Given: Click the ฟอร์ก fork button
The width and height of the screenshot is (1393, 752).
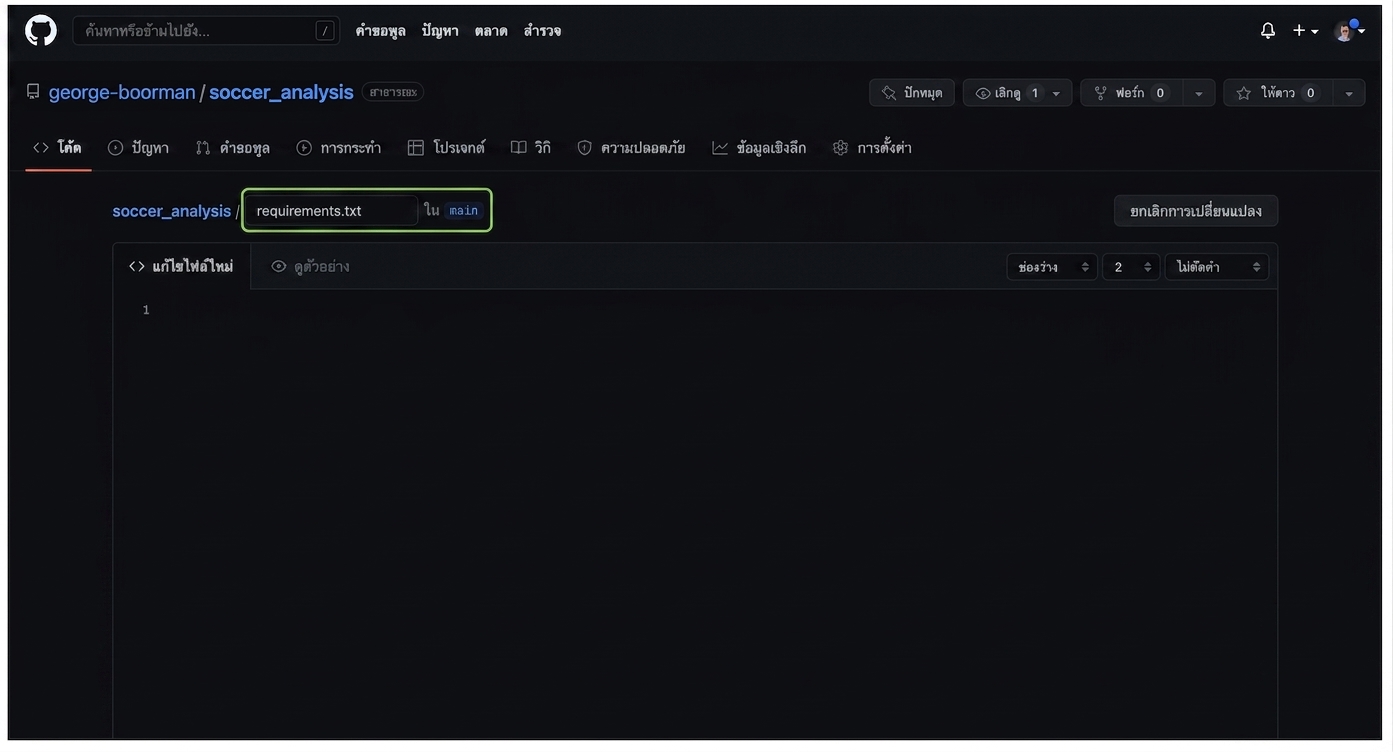Looking at the screenshot, I should [1131, 93].
